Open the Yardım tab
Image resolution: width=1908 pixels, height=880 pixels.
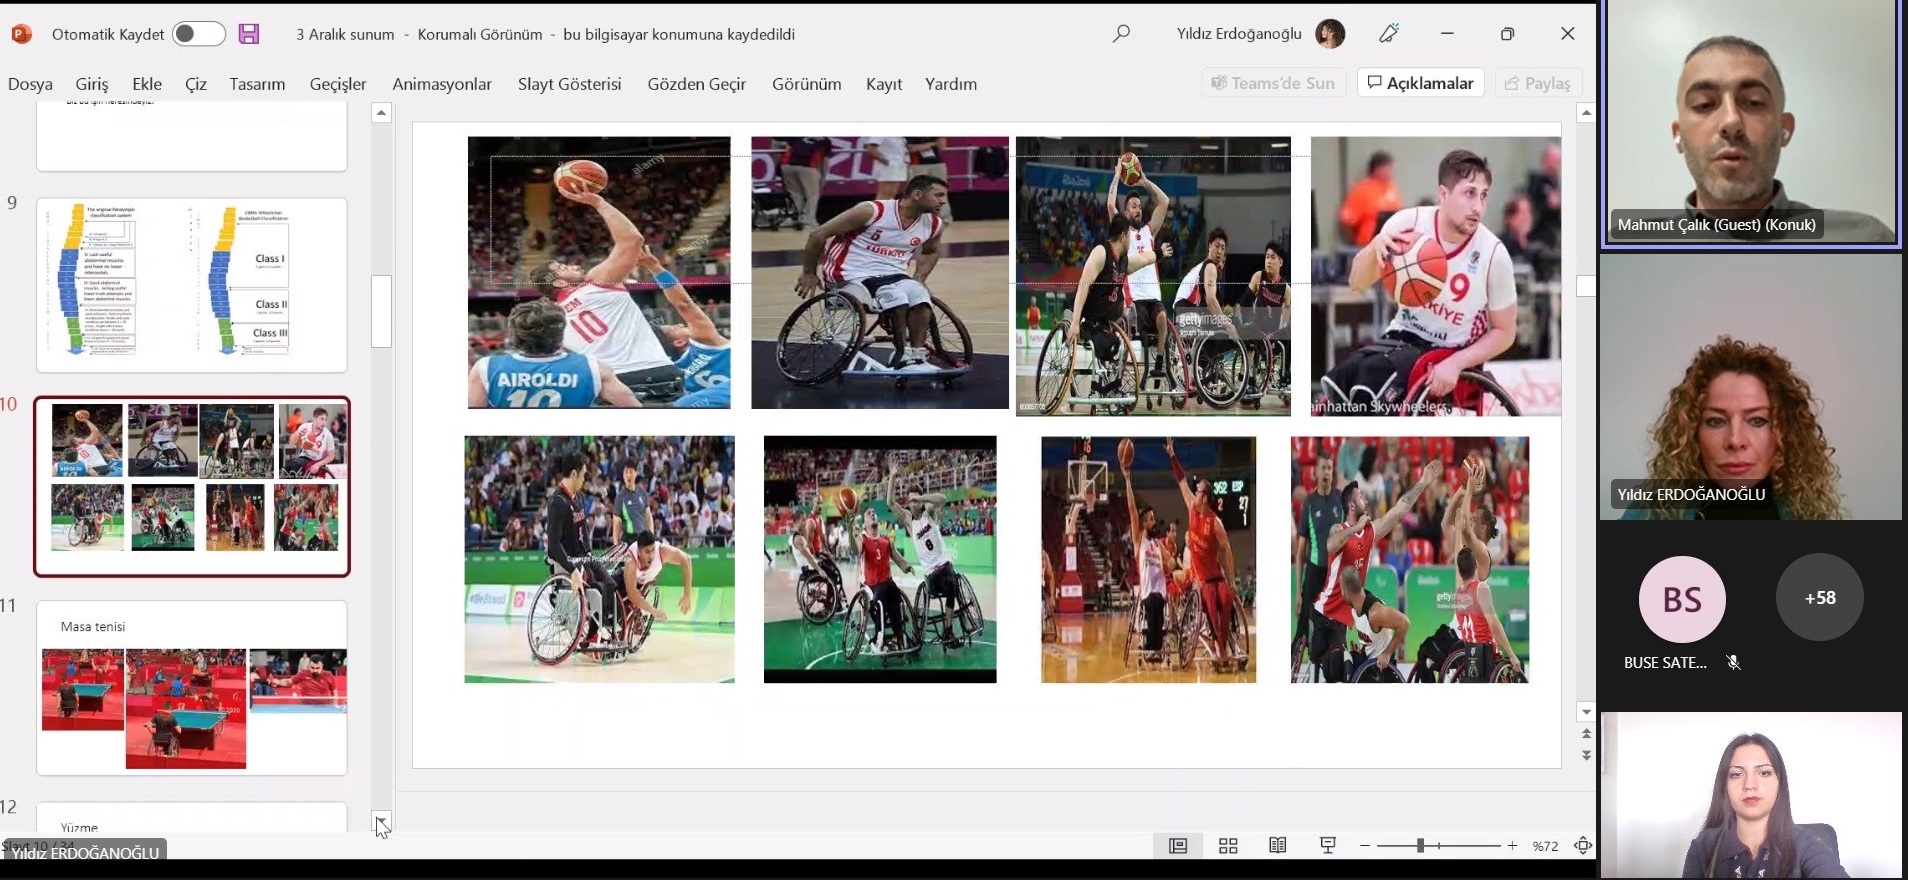951,84
